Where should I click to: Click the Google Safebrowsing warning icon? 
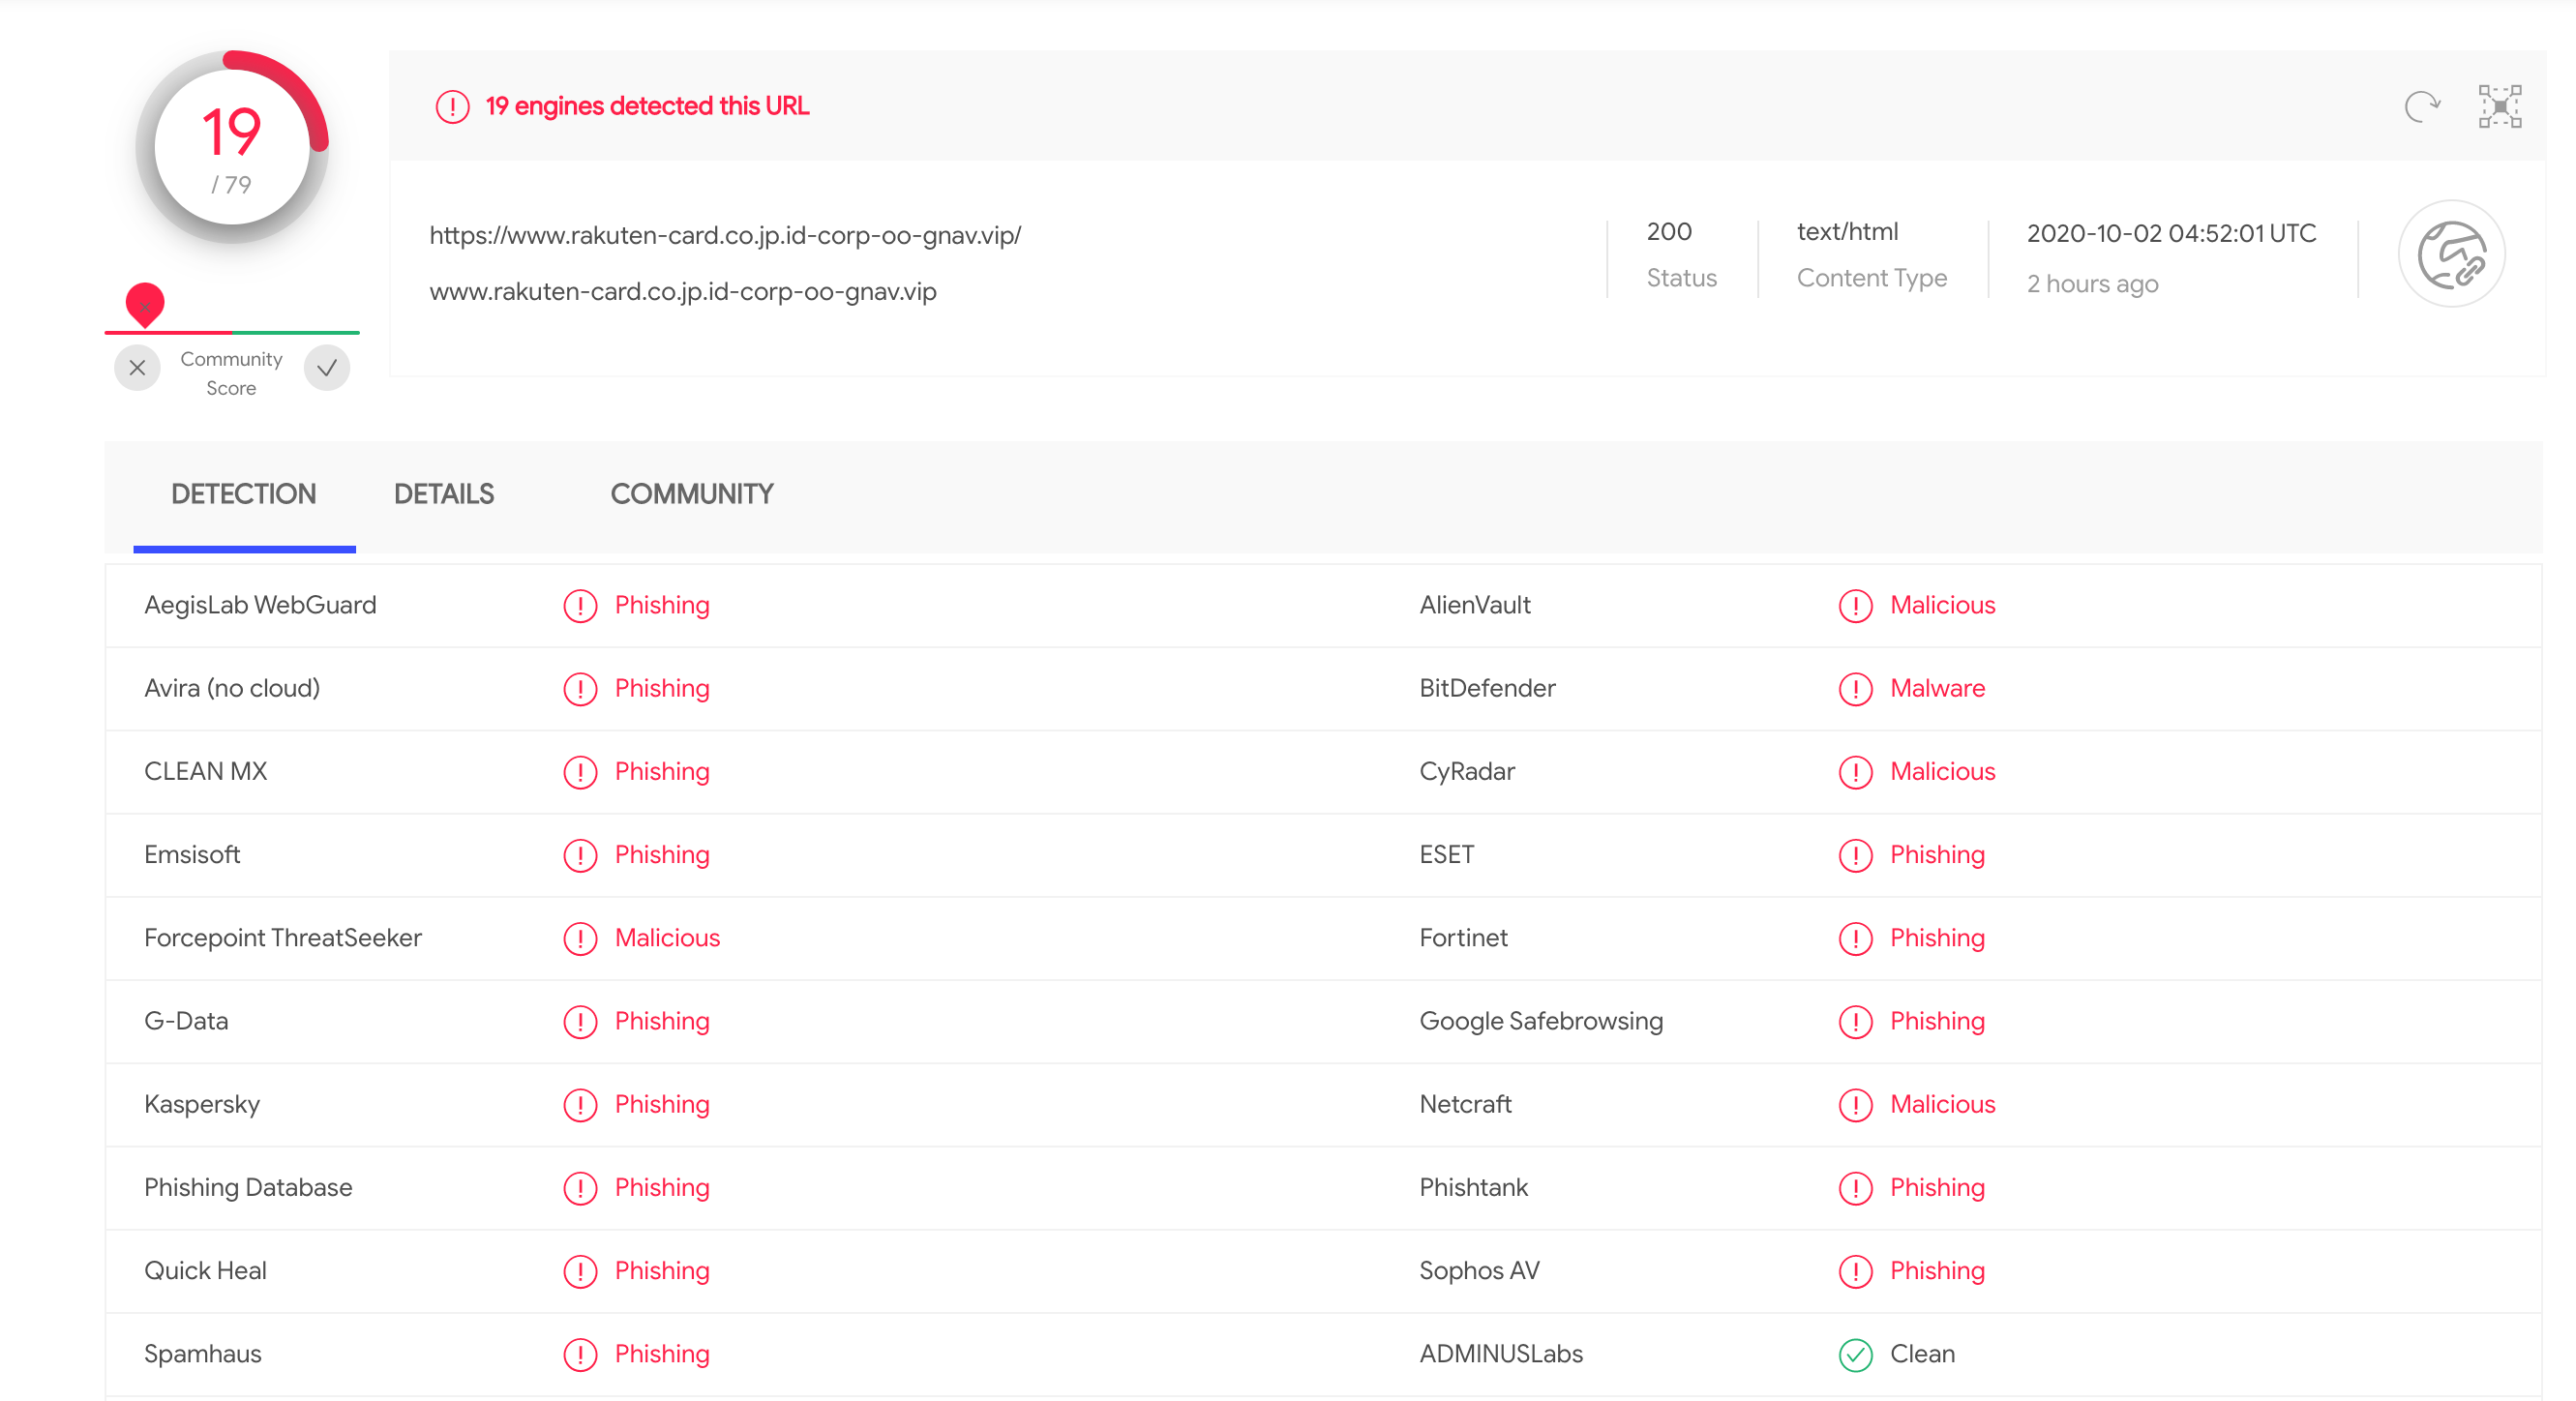pos(1855,1021)
